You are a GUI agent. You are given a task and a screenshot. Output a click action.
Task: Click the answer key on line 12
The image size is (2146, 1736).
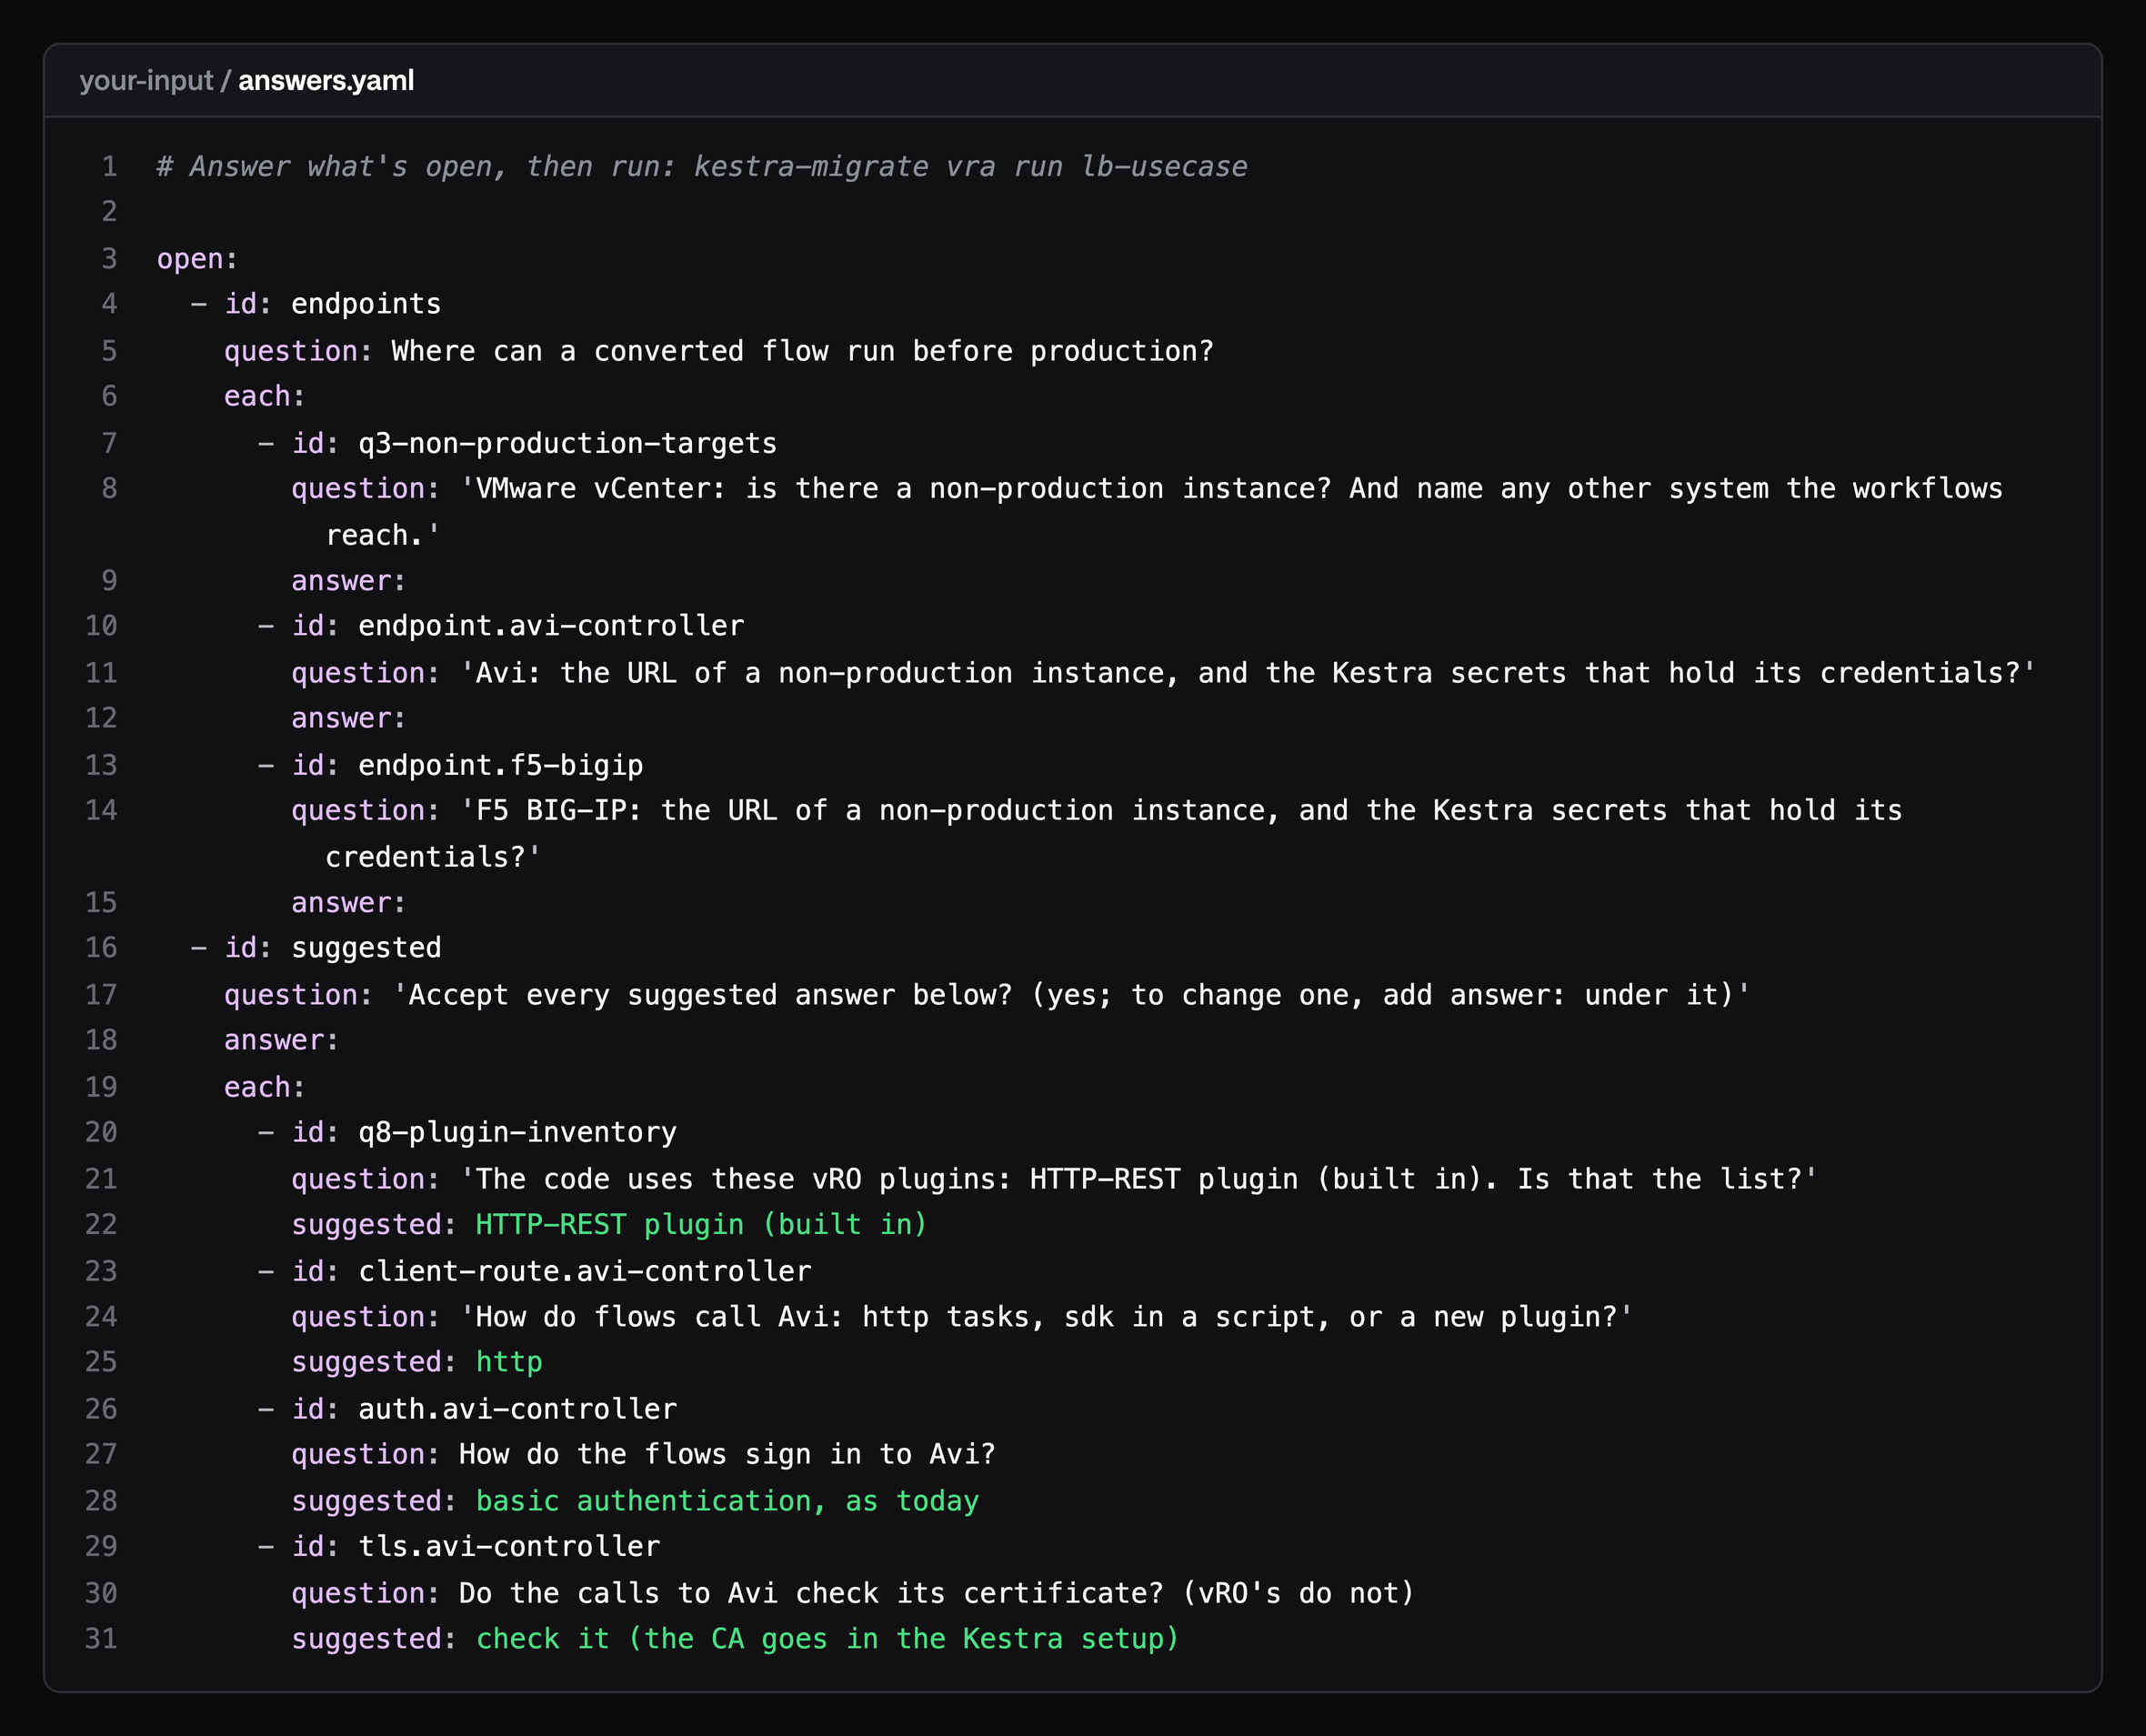tap(348, 719)
